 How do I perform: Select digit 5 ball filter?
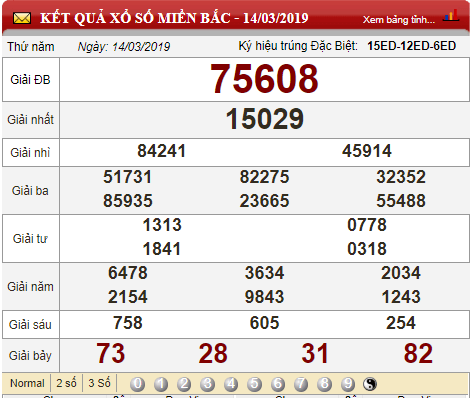coord(254,384)
